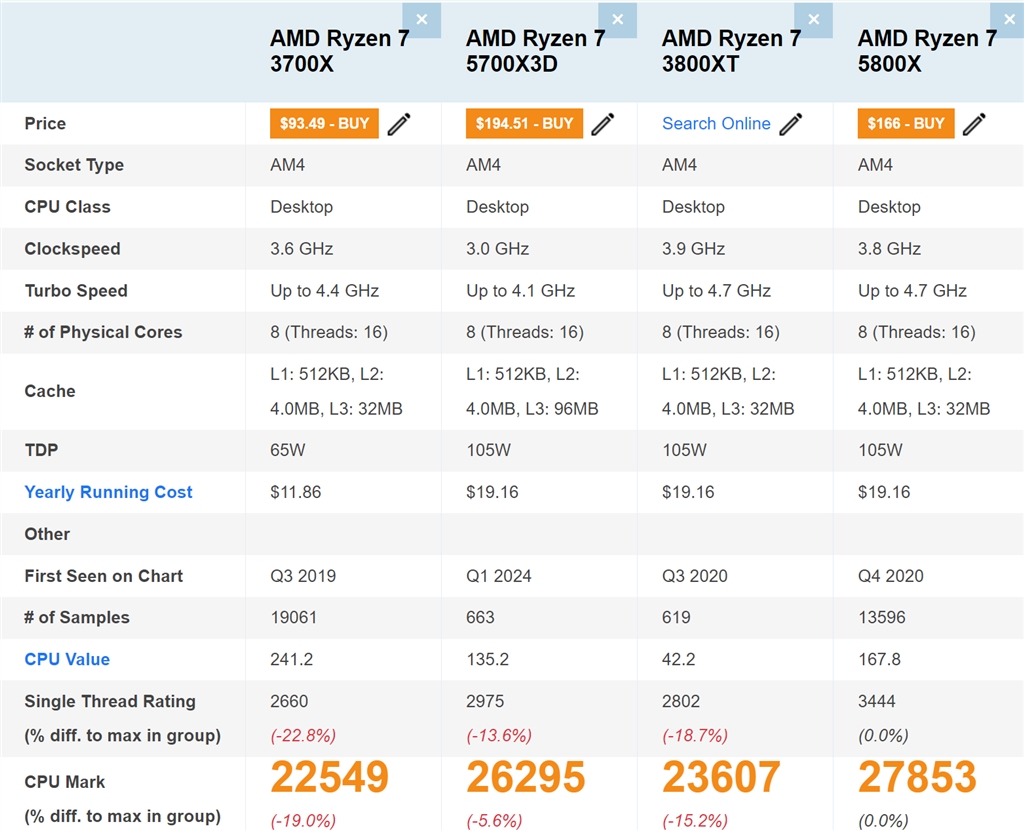Image resolution: width=1024 pixels, height=831 pixels.
Task: Click the single thread difference (-13.6%)
Action: pos(499,736)
